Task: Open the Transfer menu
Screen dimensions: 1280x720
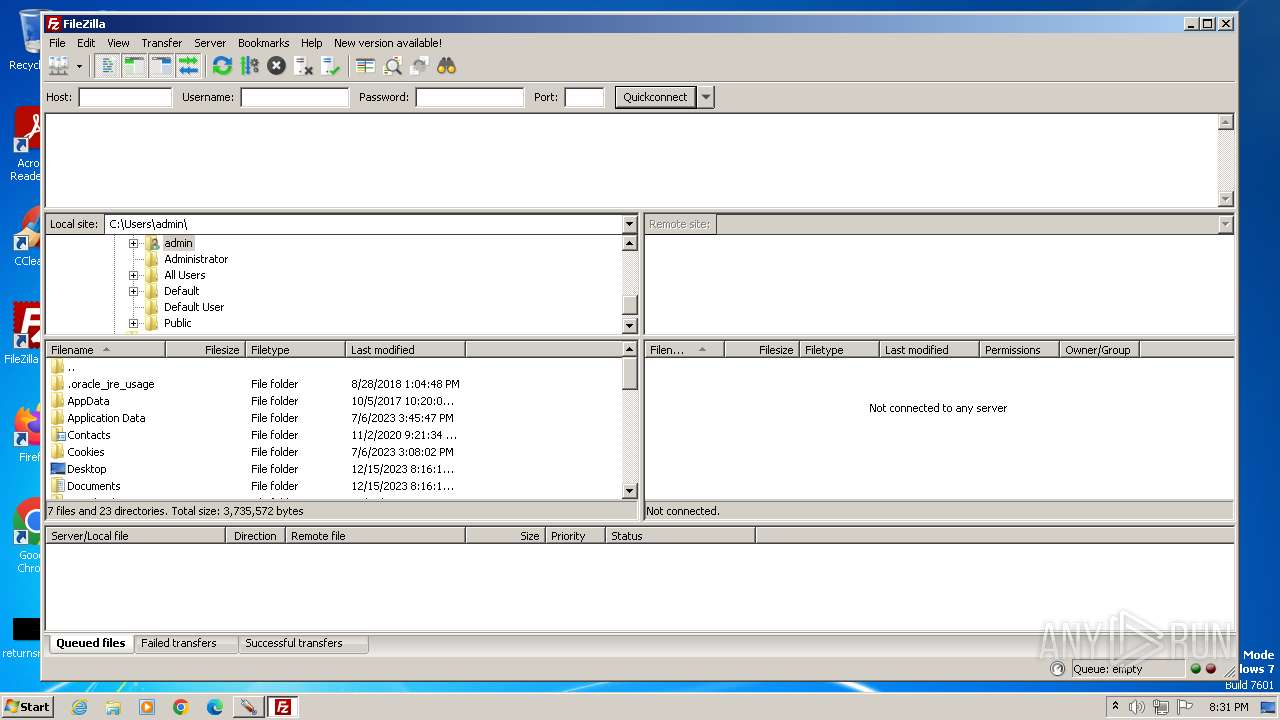Action: [x=161, y=43]
